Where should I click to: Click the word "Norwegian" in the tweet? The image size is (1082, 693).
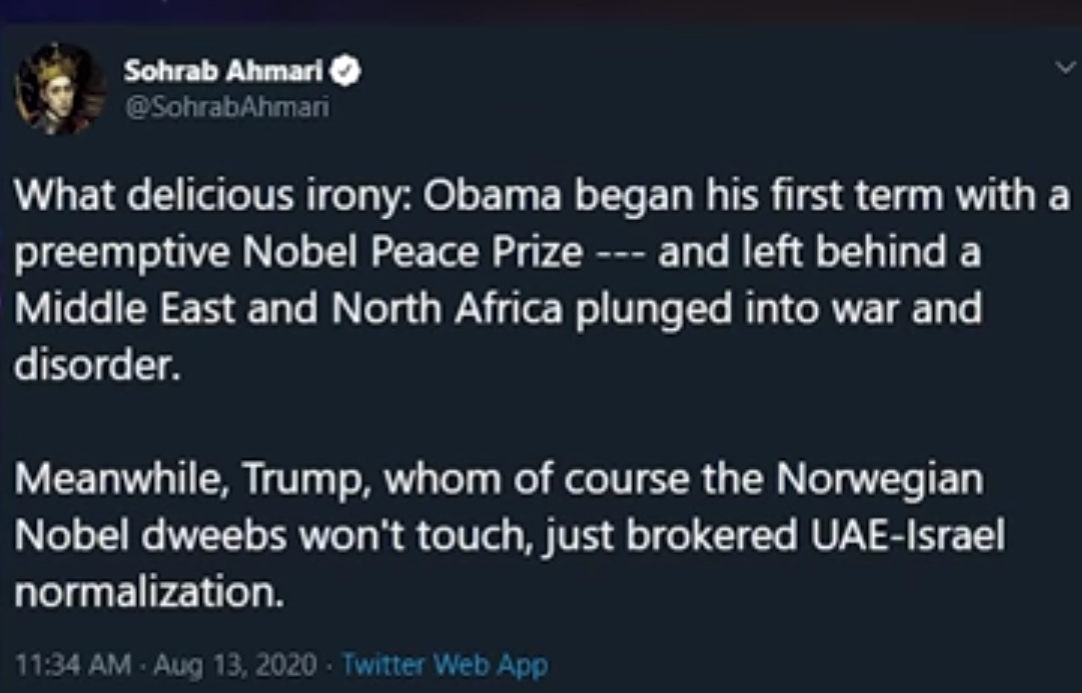879,480
